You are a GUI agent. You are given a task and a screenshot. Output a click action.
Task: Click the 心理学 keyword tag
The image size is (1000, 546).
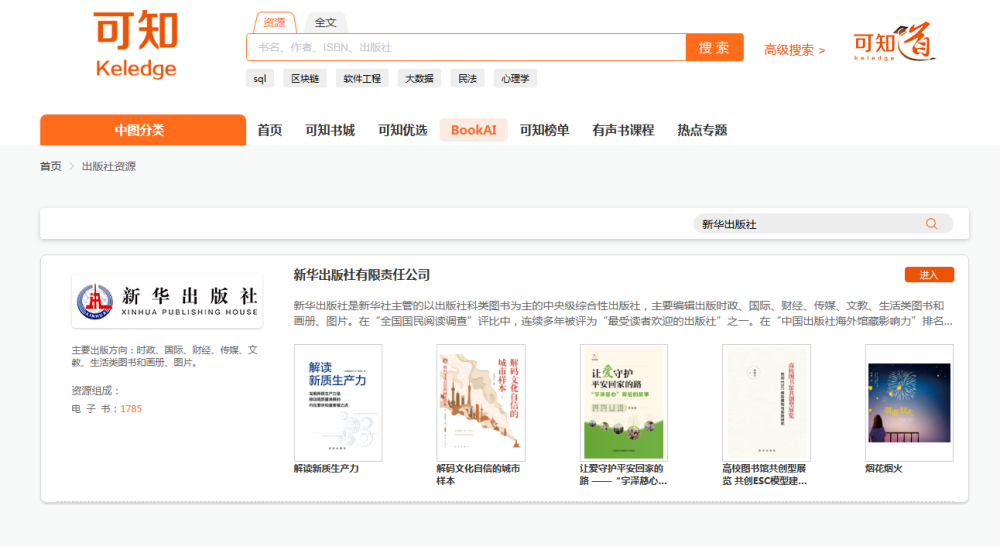pos(515,78)
